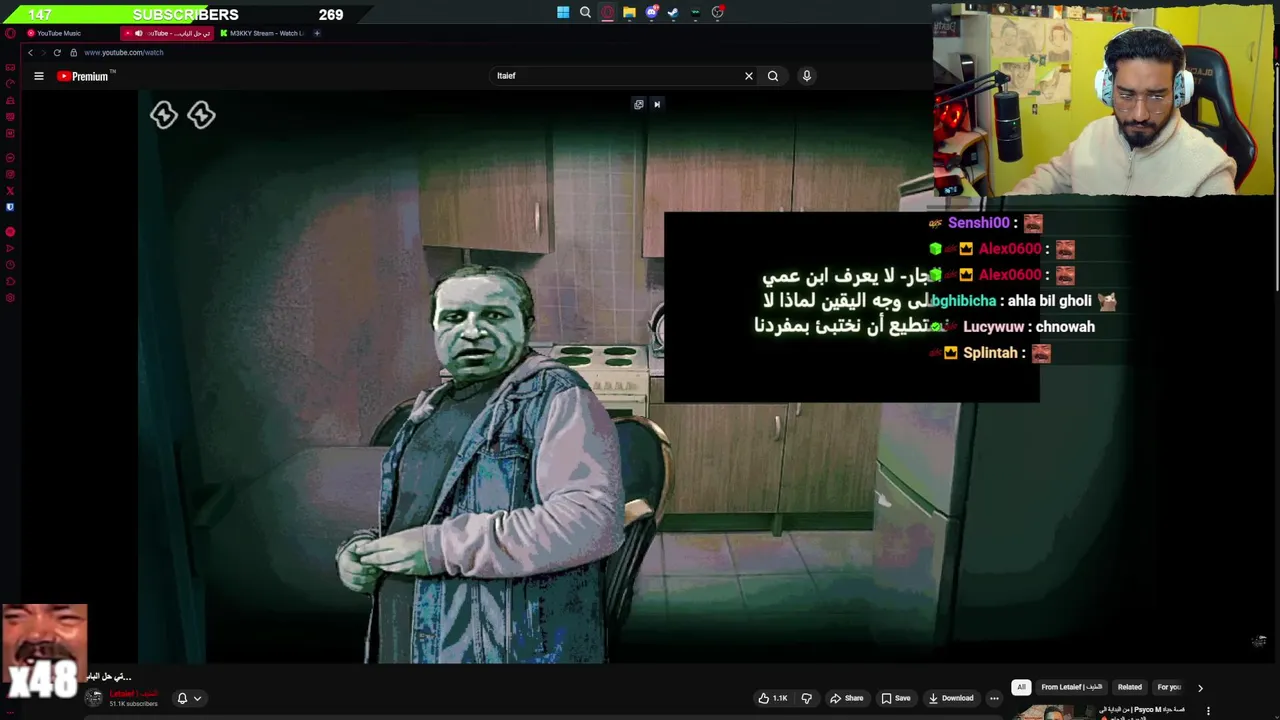Toggle the channel notification bell
1280x720 pixels.
[x=182, y=698]
